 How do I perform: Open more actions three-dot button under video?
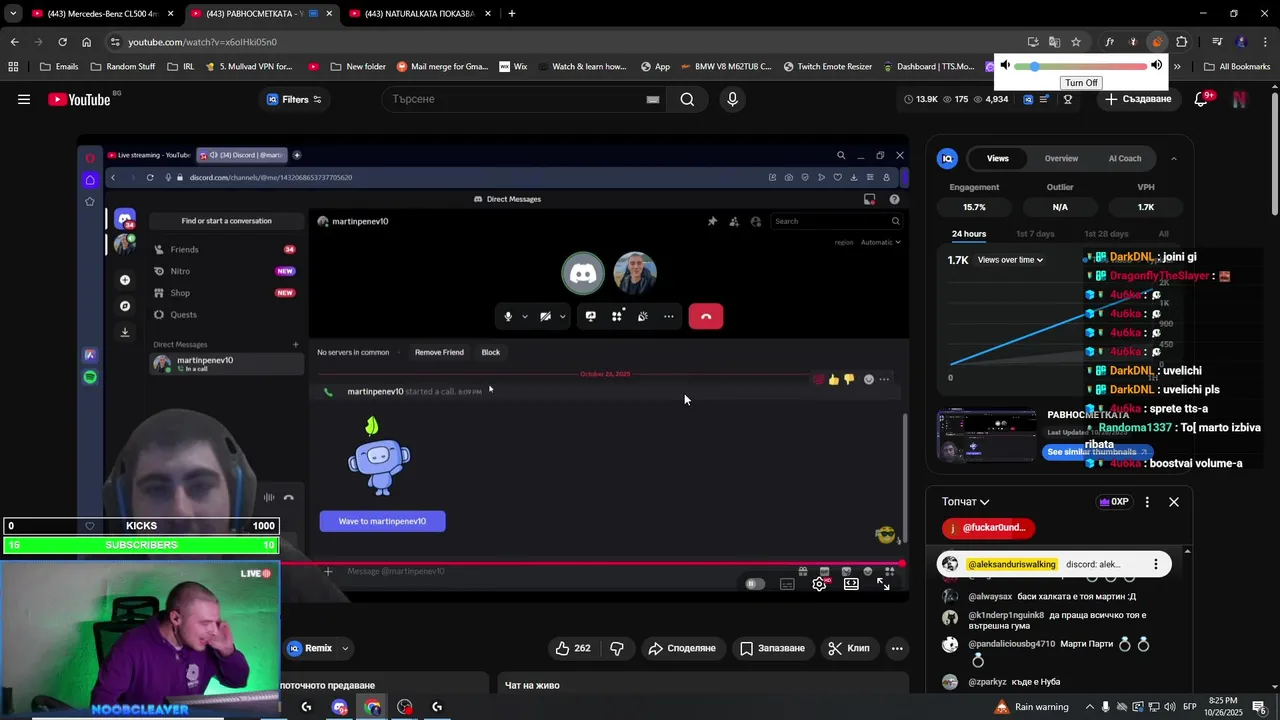coord(897,648)
